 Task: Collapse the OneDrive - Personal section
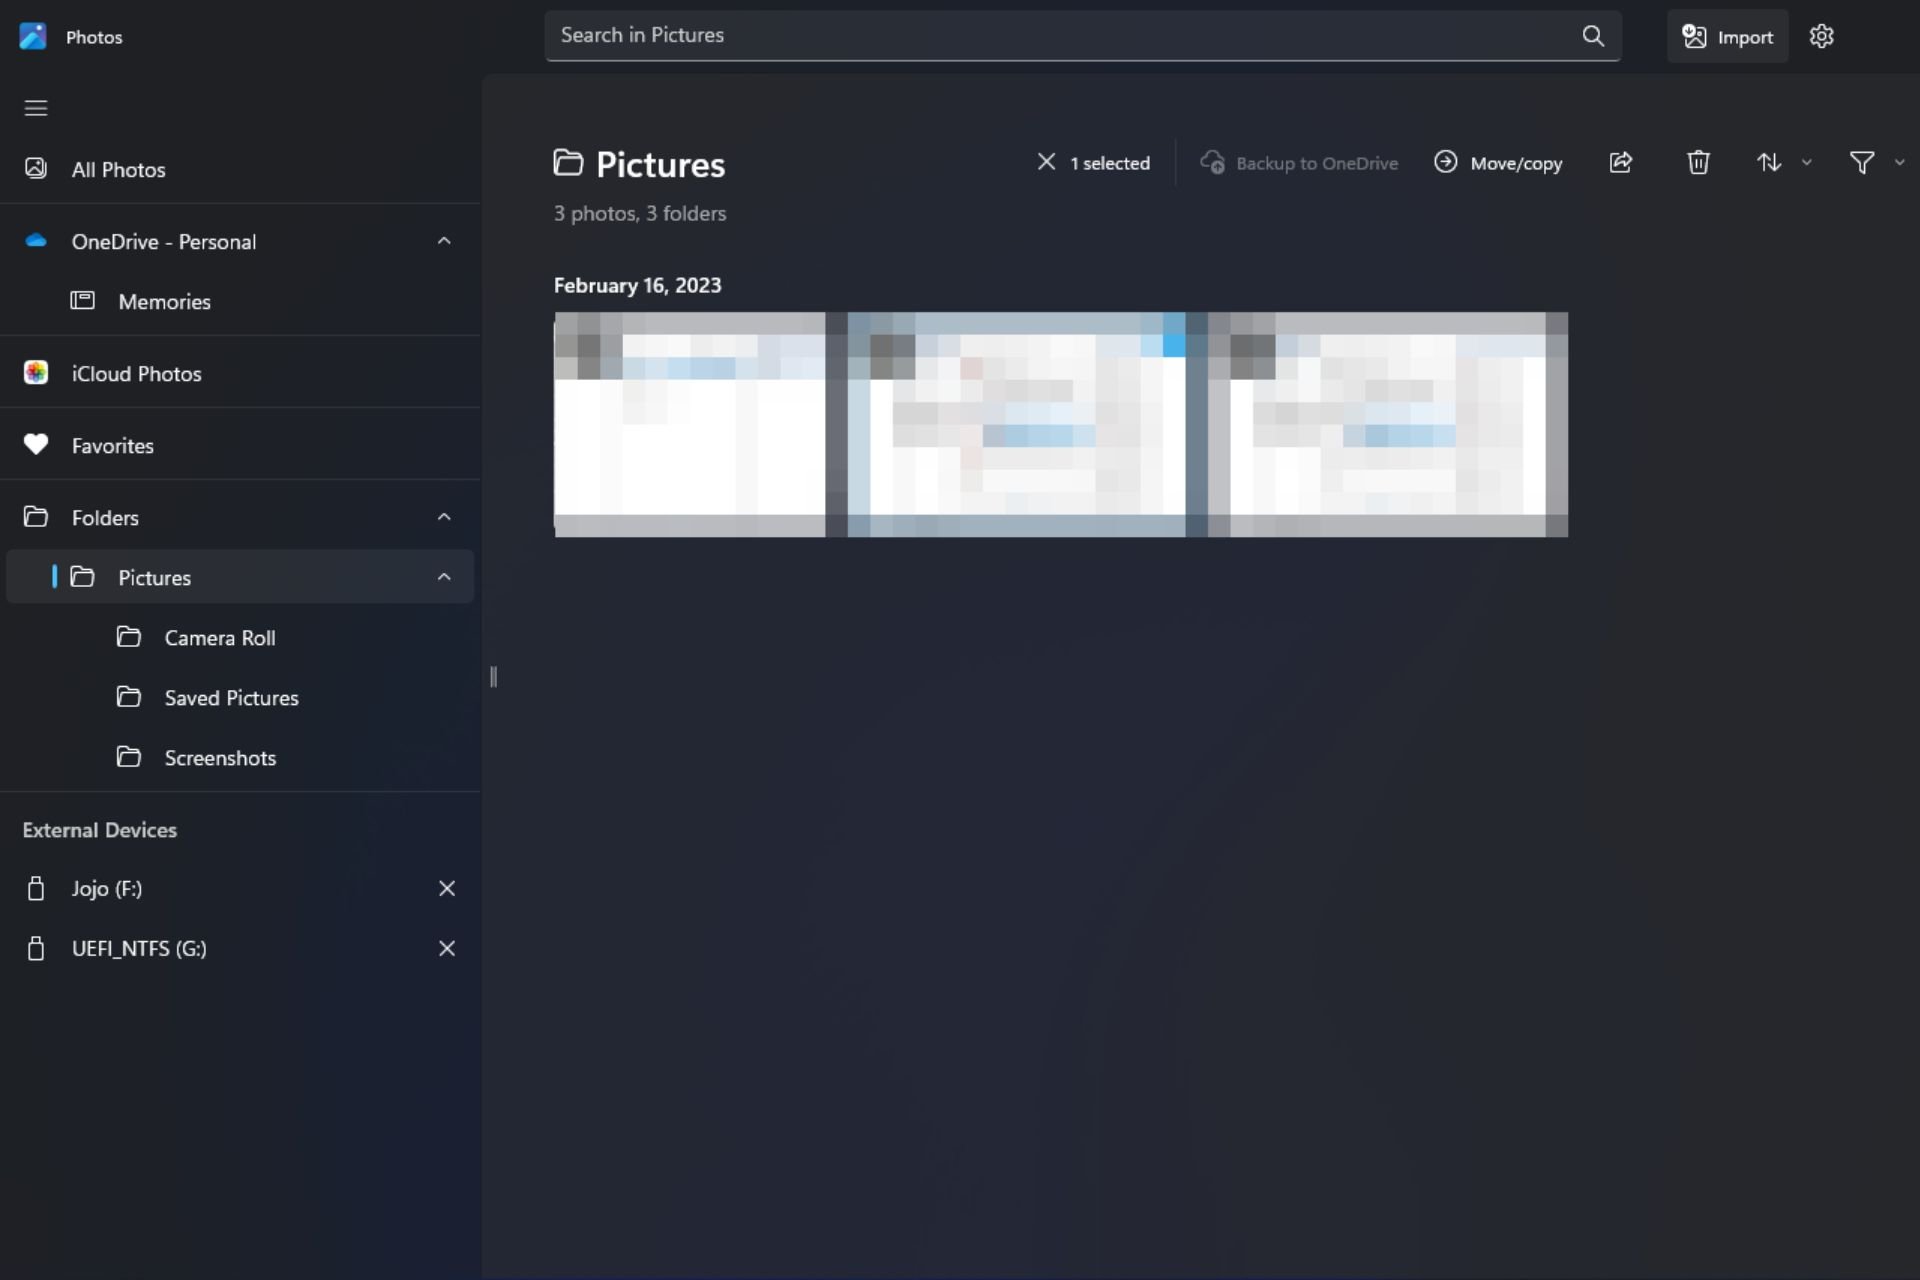444,240
